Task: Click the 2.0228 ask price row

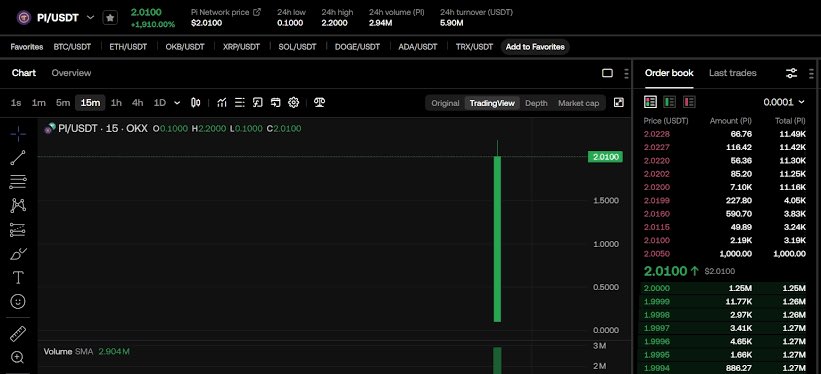Action: point(725,134)
